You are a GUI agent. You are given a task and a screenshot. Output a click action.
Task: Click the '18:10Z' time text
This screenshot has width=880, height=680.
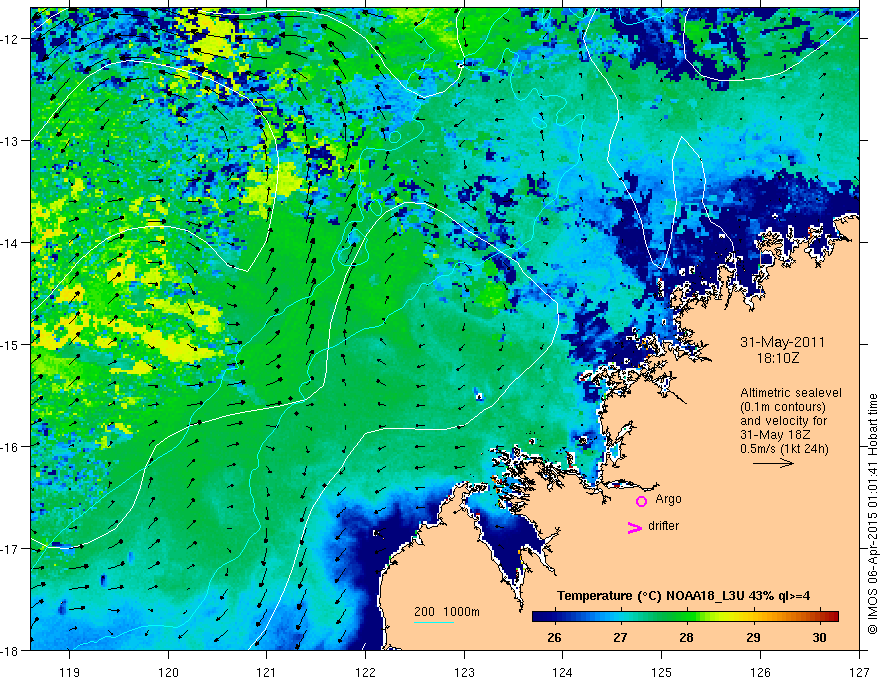[777, 358]
